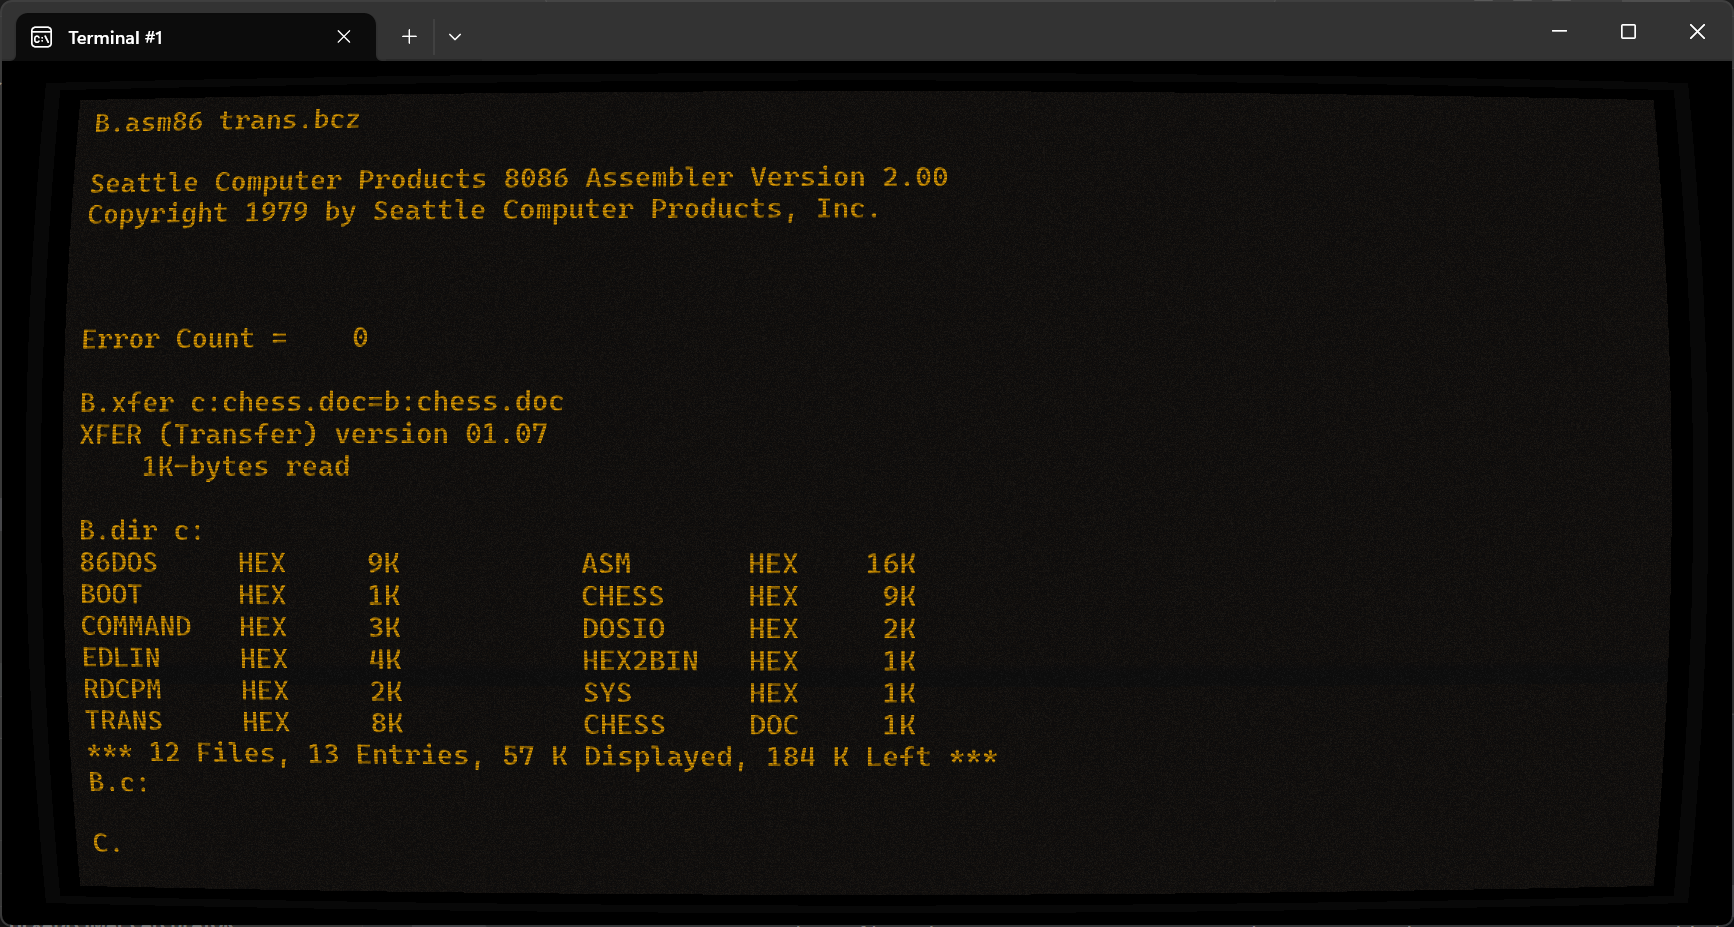This screenshot has height=927, width=1734.
Task: Open a new terminal tab
Action: click(409, 37)
